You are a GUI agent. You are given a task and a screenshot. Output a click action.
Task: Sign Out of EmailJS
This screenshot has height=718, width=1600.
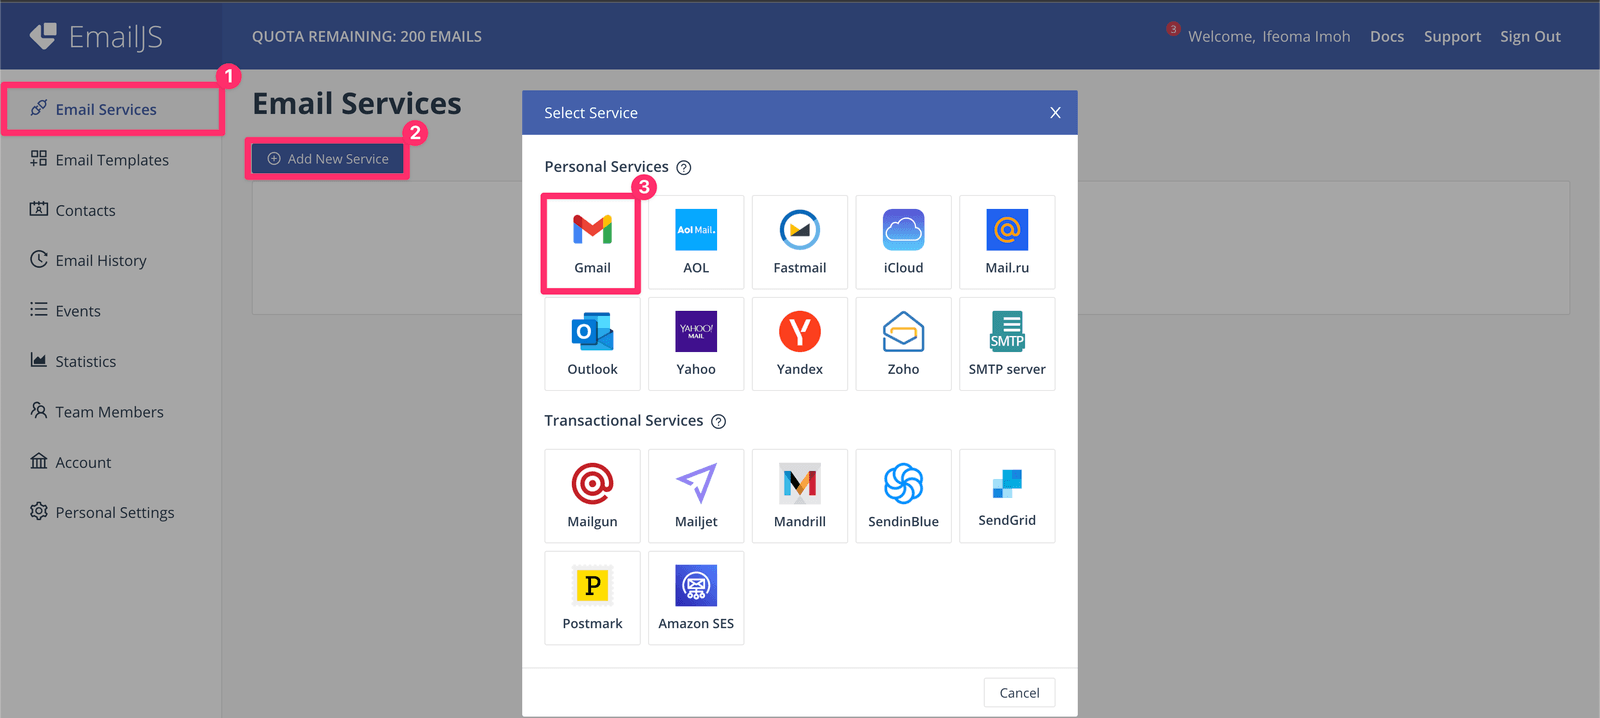tap(1530, 37)
